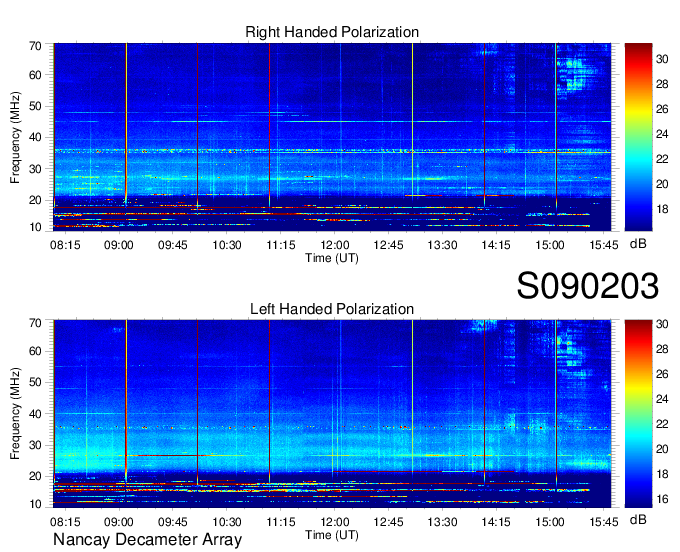This screenshot has width=680, height=552.
Task: Click the 30 value on the Right Handed colorbar
Action: pos(662,59)
